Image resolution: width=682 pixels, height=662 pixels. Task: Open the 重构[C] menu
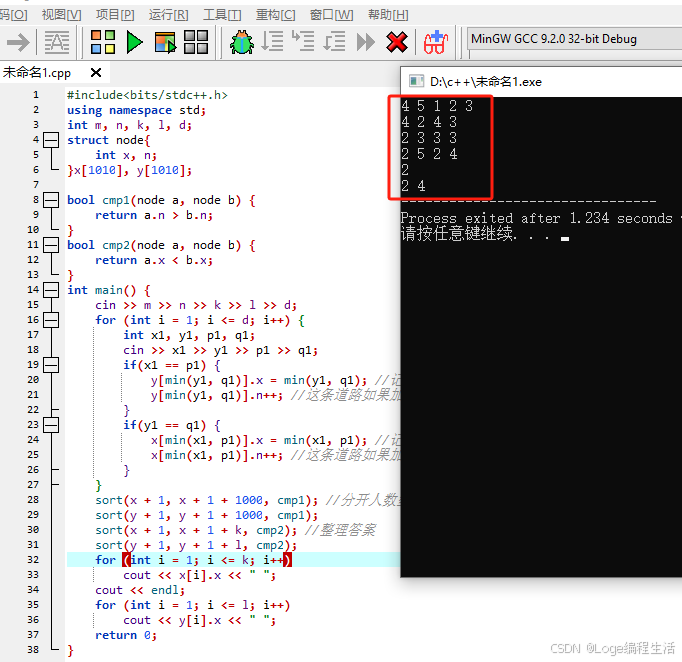tap(276, 15)
